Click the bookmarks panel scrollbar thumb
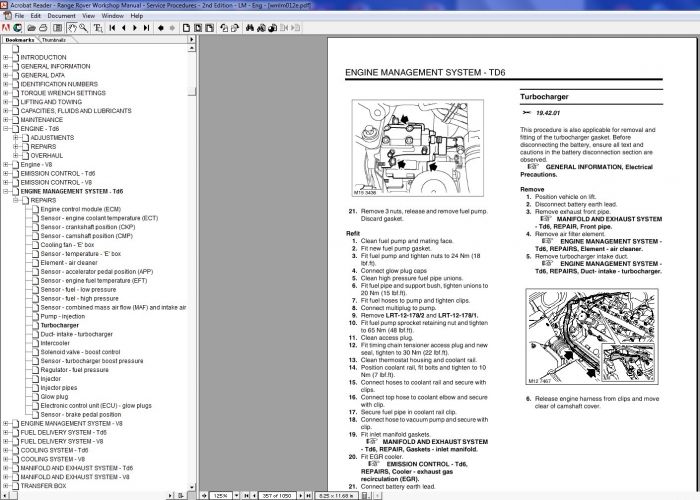The image size is (700, 500). point(192,91)
